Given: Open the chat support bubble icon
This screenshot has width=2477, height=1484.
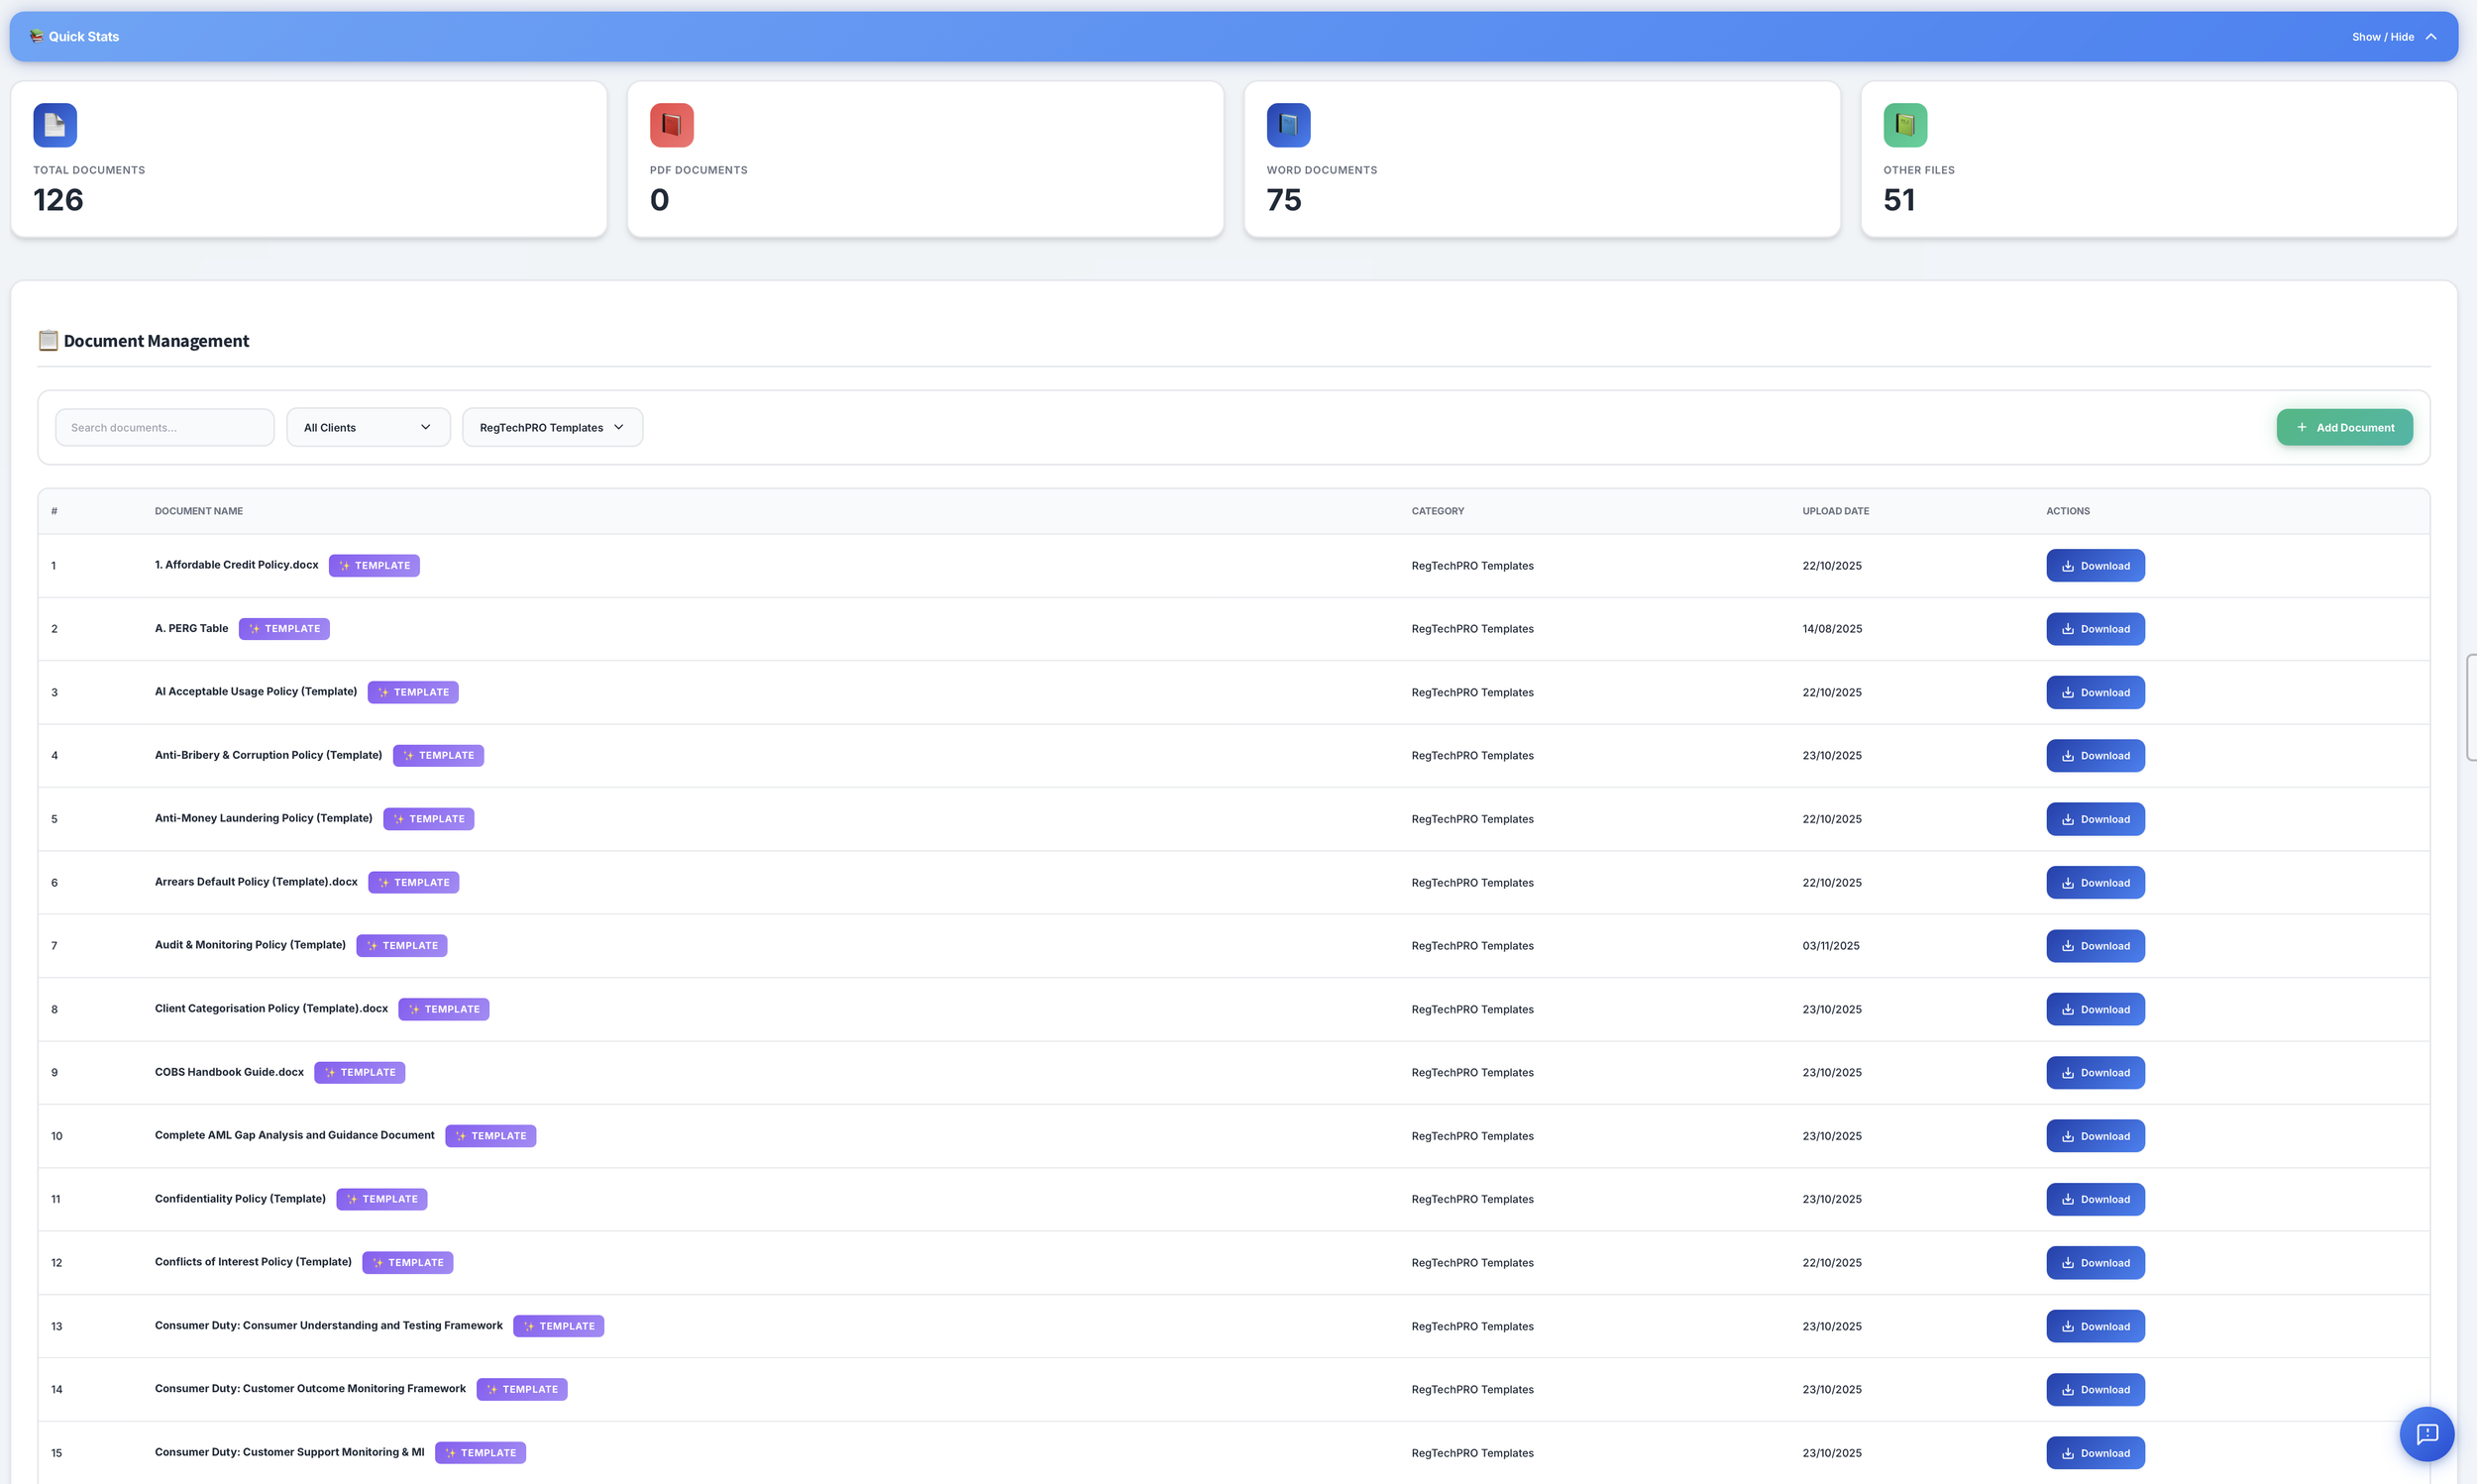Looking at the screenshot, I should (x=2426, y=1433).
